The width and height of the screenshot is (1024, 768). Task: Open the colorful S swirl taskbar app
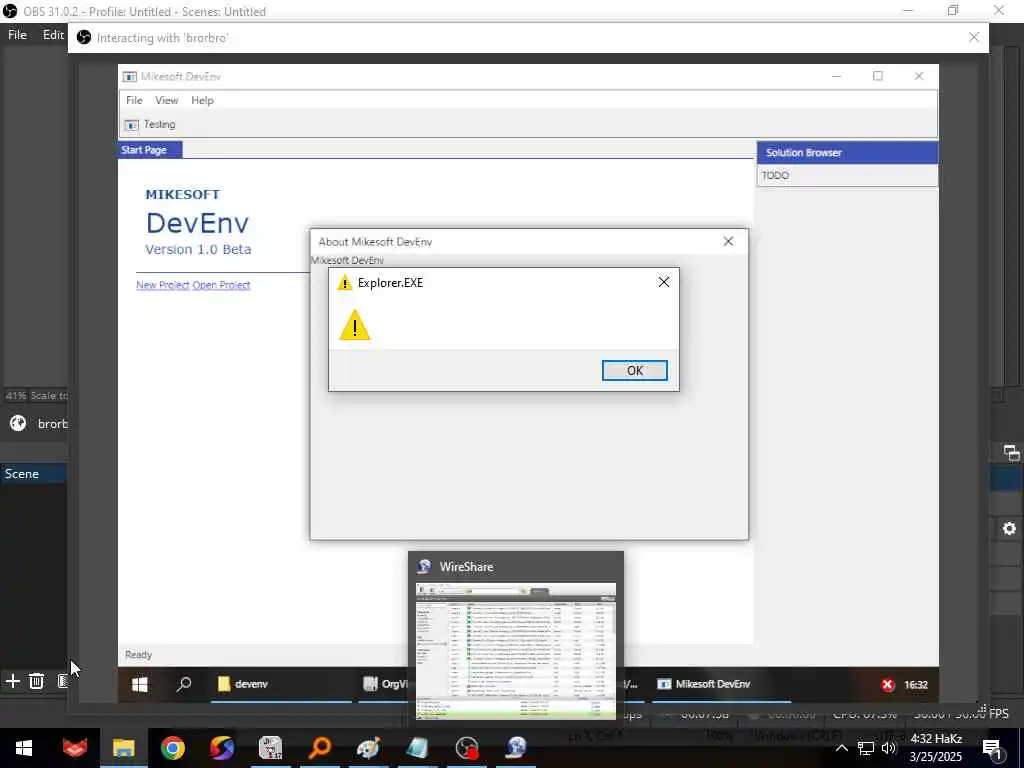[221, 748]
